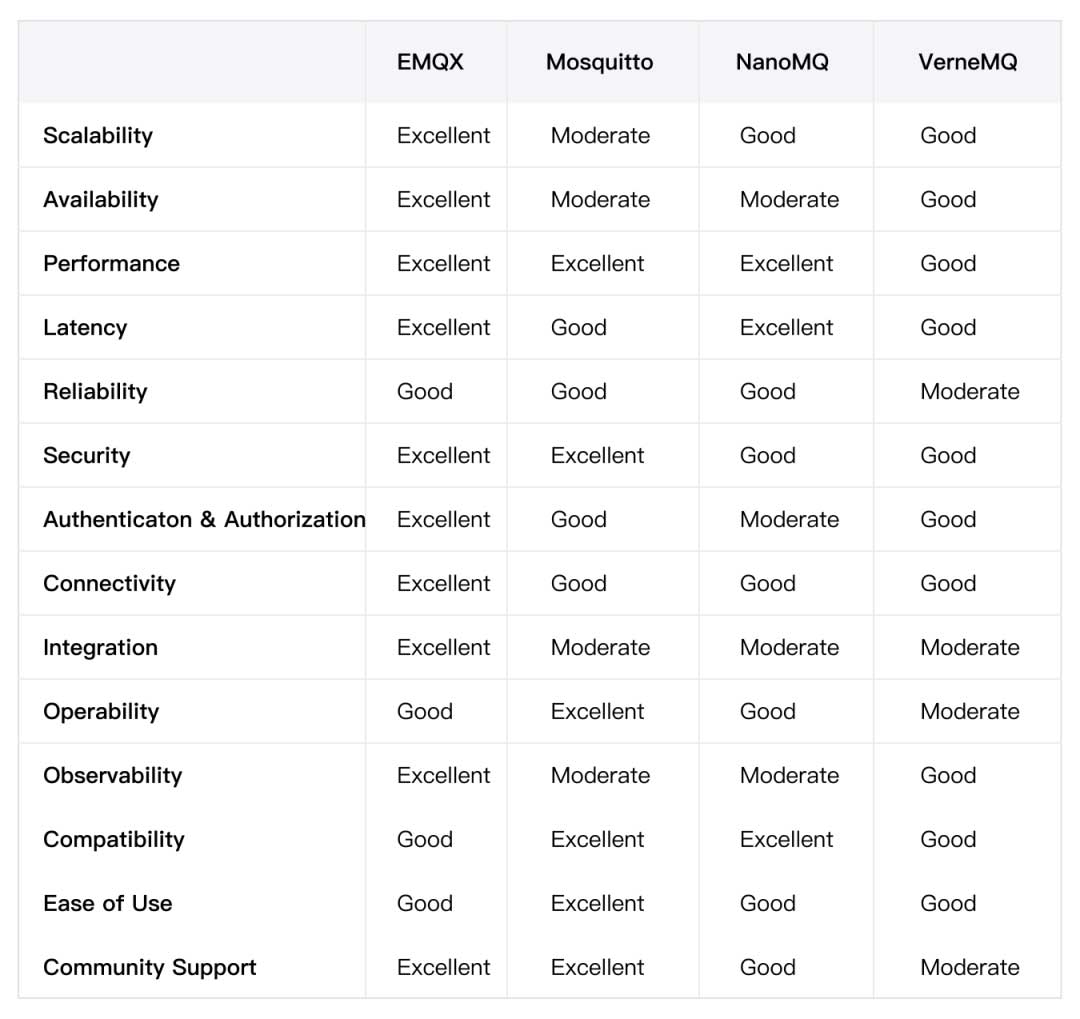The image size is (1080, 1019).
Task: Click the Reliability row label
Action: (x=95, y=391)
